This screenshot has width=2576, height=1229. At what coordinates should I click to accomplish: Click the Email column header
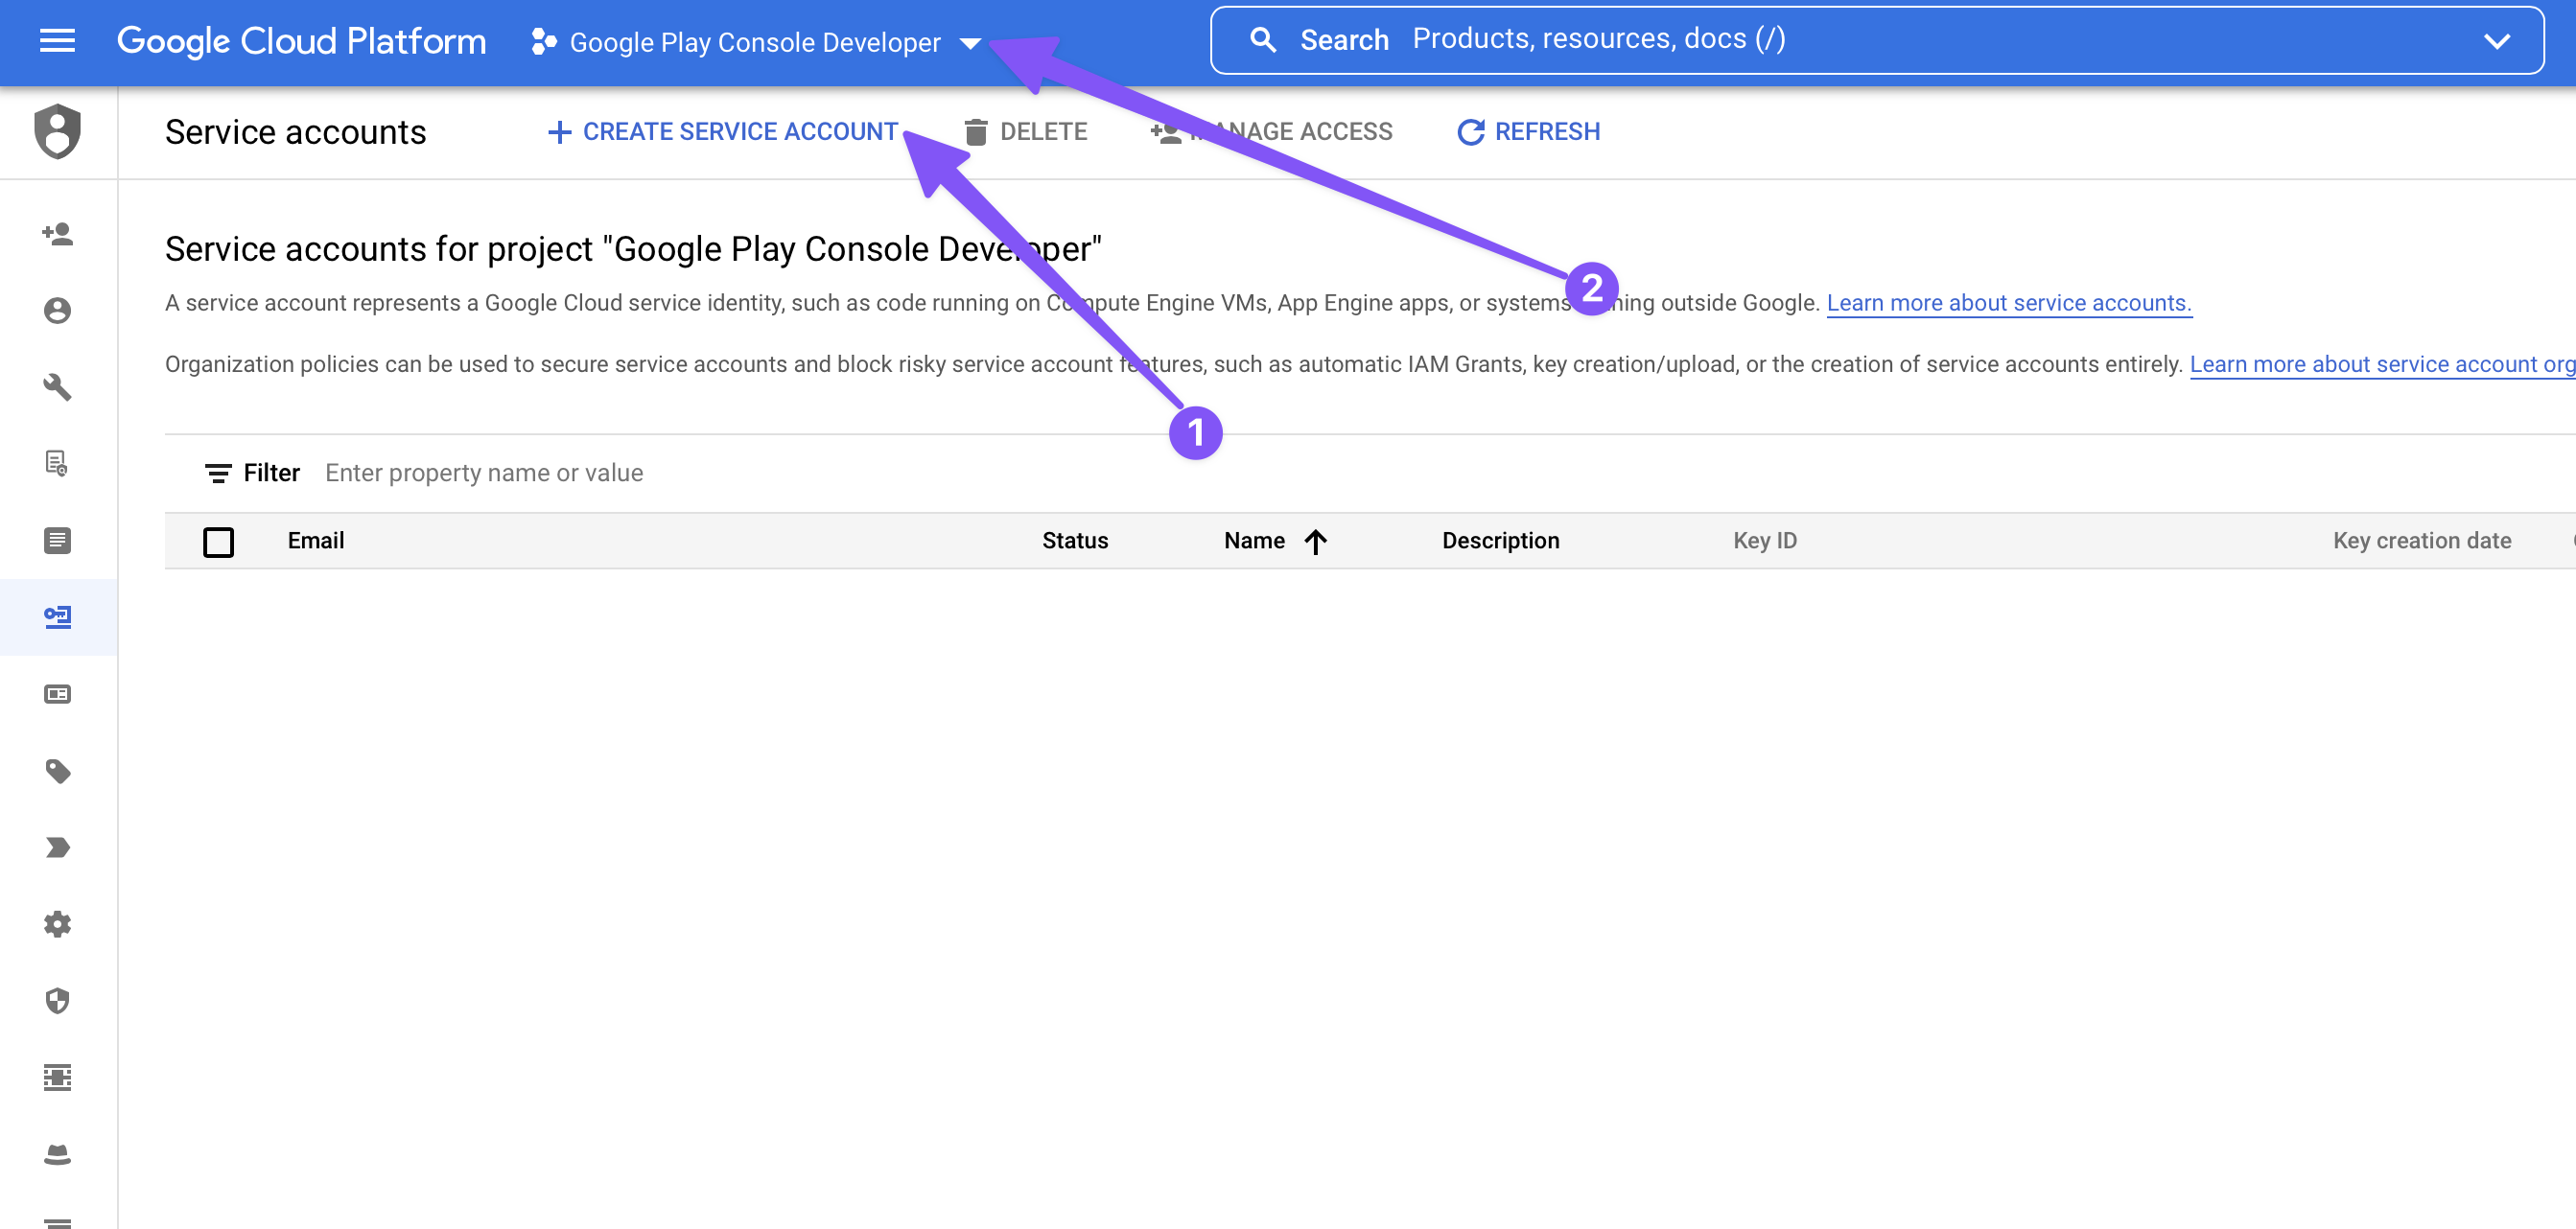(316, 541)
